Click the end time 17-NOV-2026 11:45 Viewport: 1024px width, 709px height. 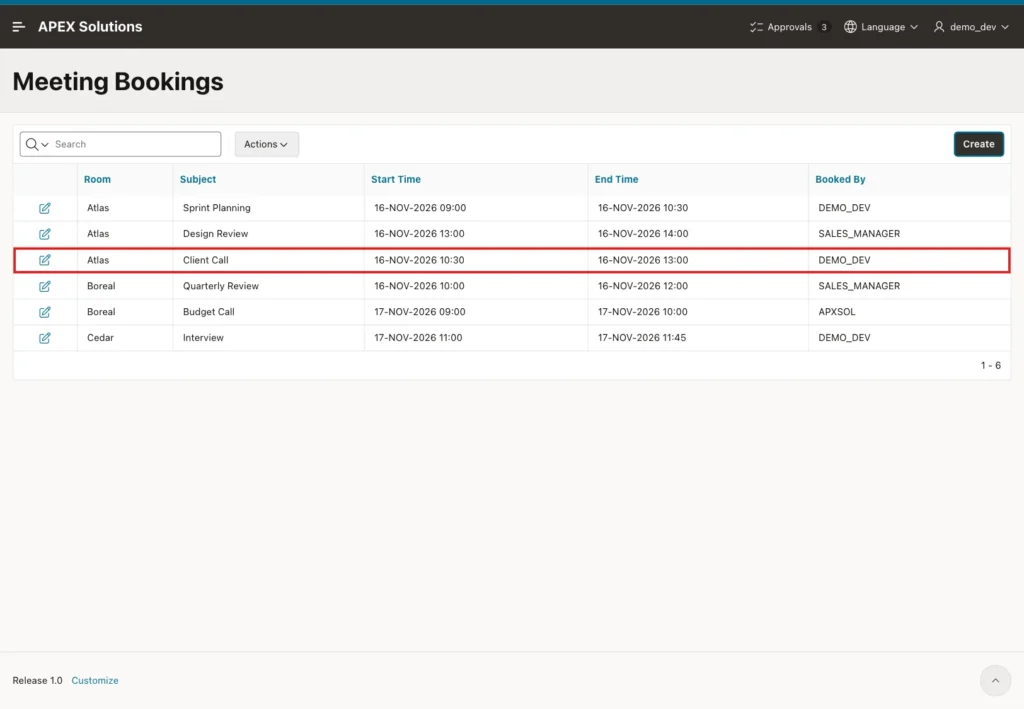pyautogui.click(x=642, y=338)
